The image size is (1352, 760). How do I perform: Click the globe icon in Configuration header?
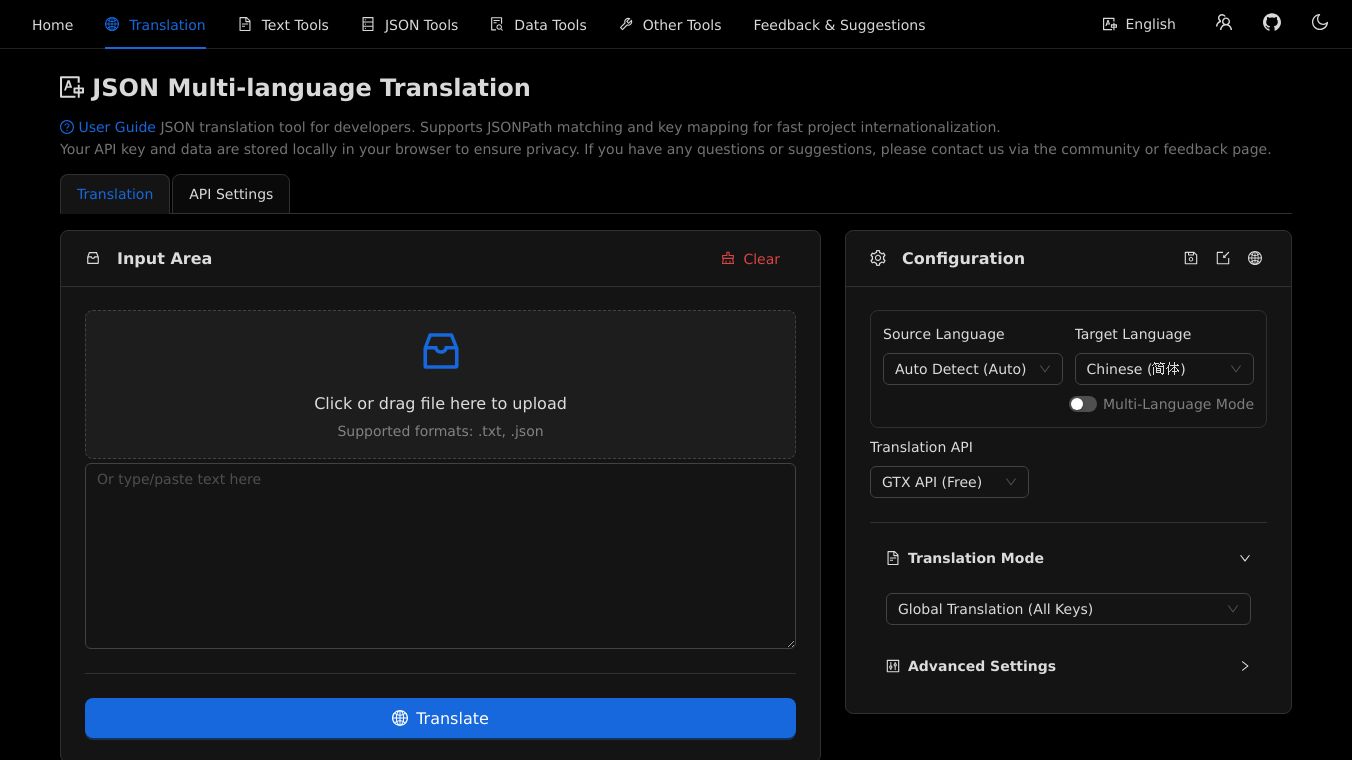pyautogui.click(x=1254, y=258)
